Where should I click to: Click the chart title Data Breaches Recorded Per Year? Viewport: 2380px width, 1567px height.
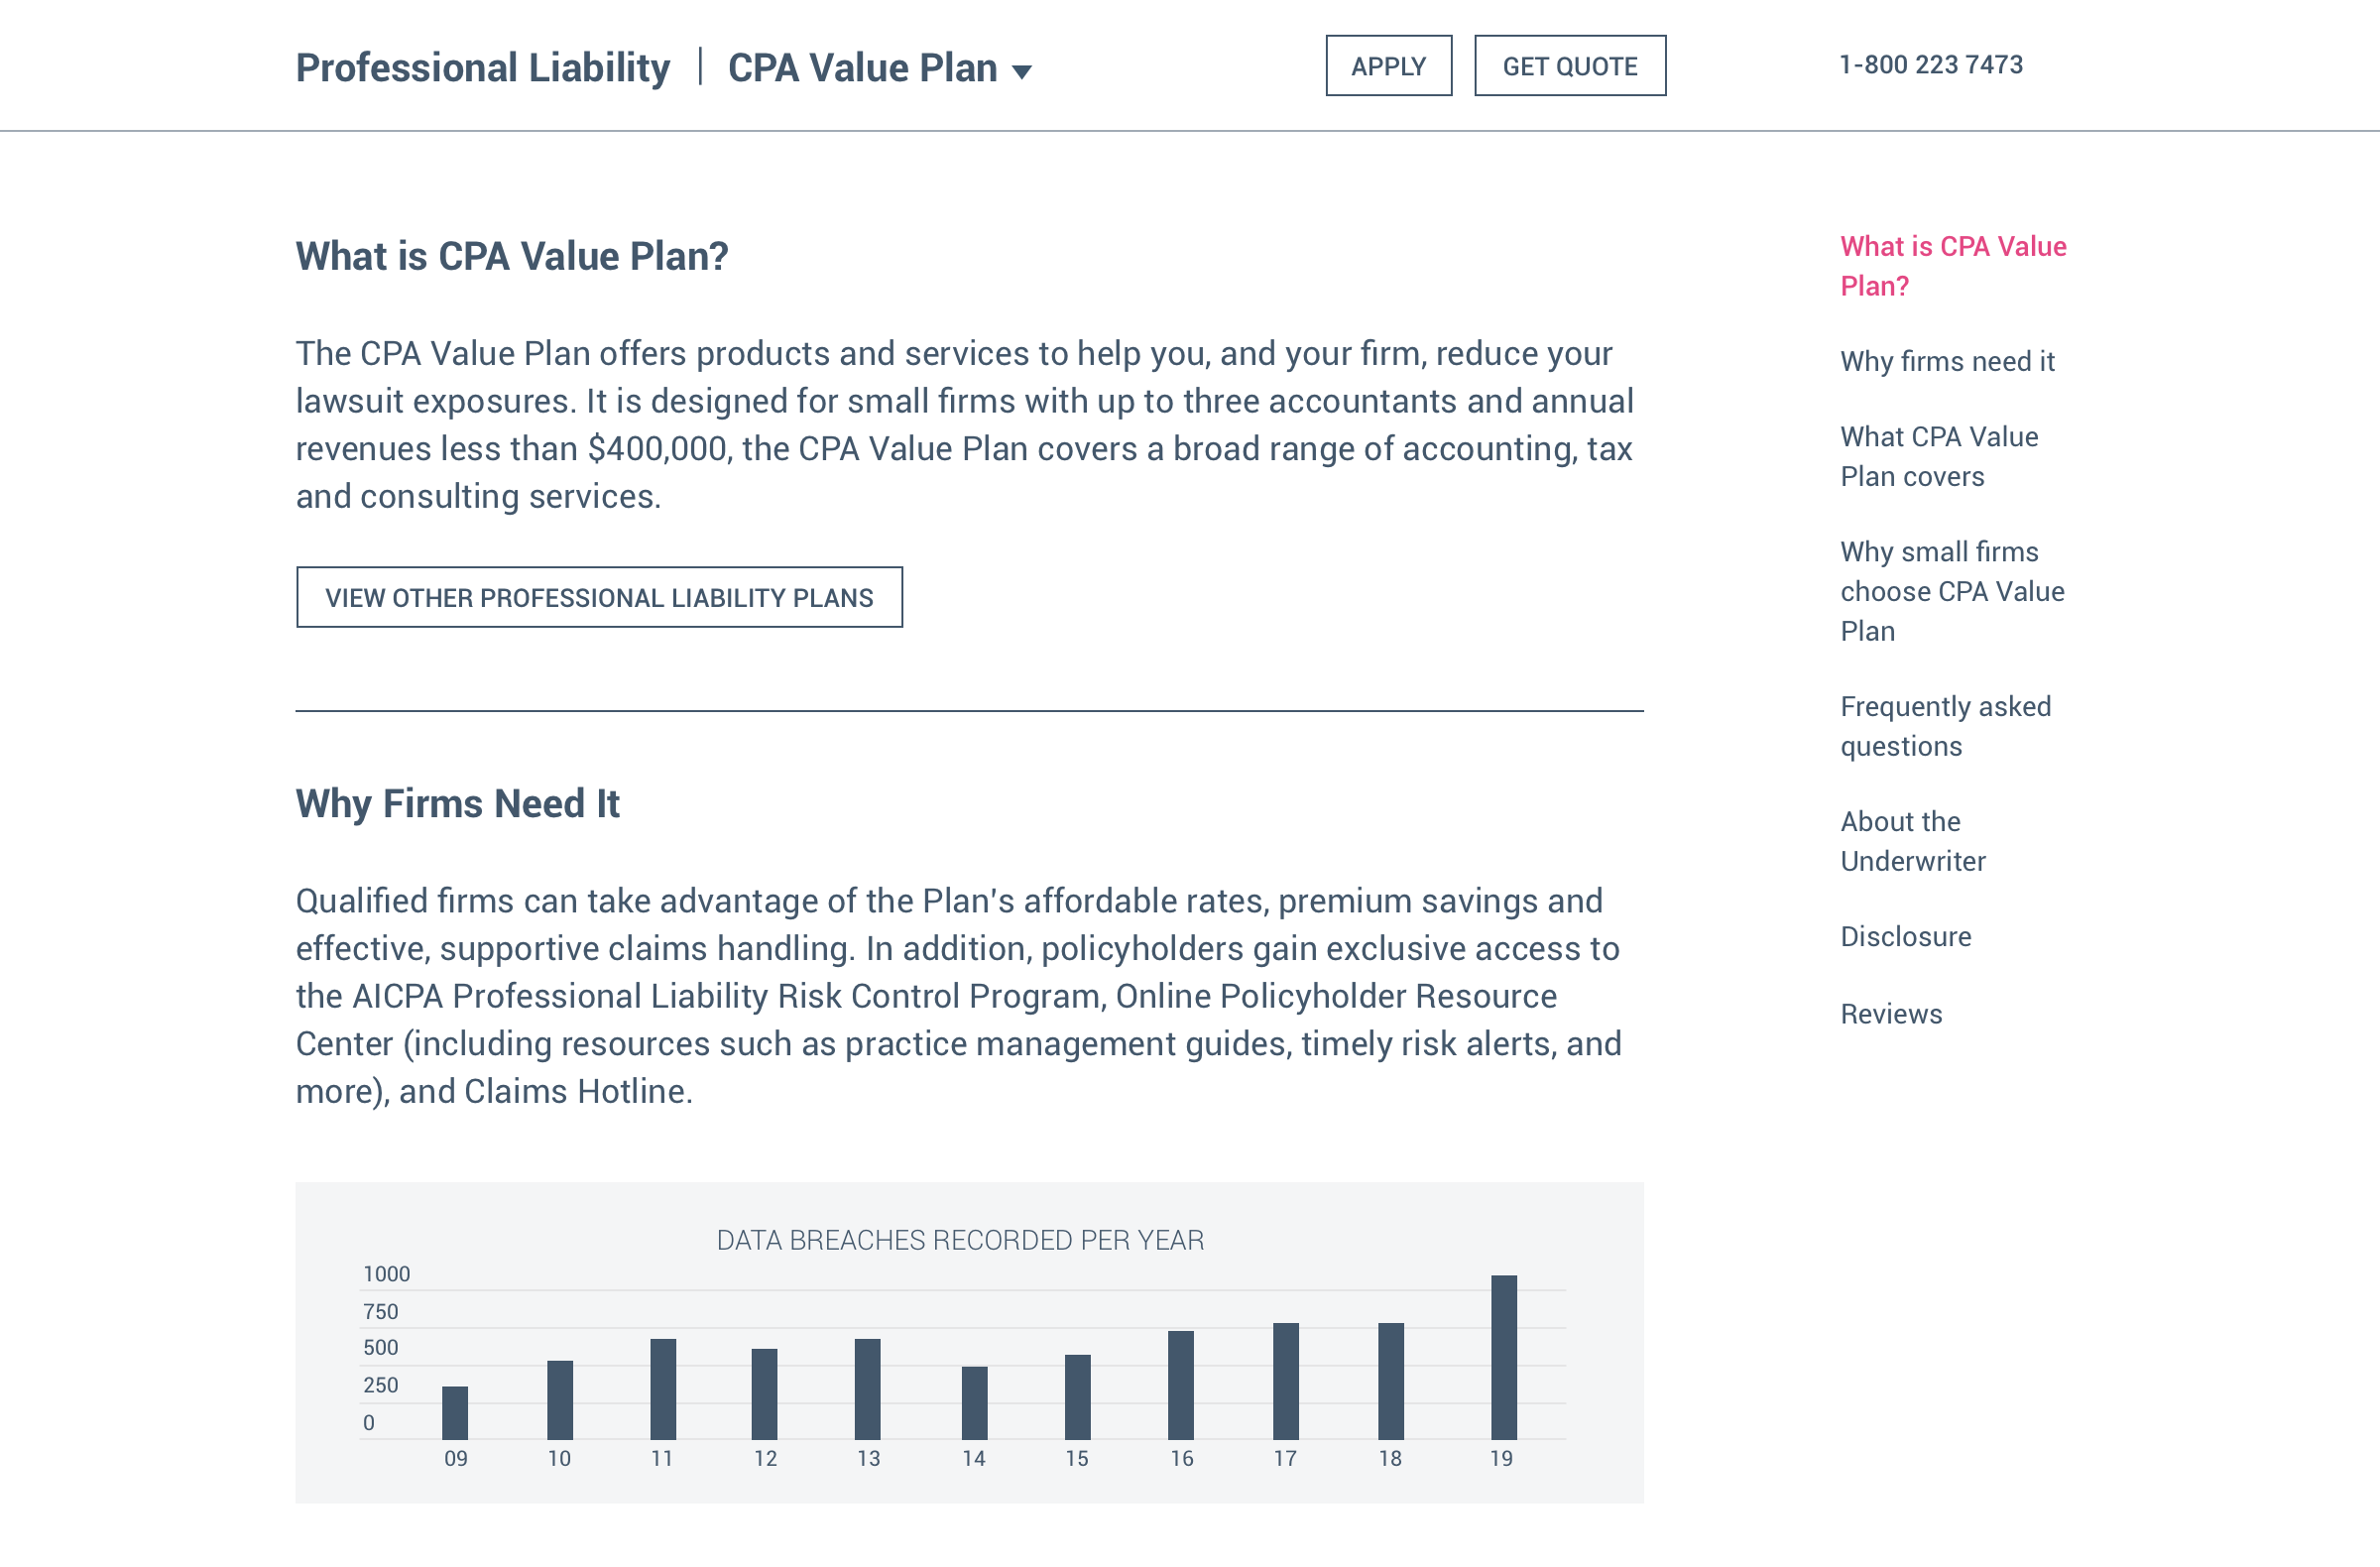[x=960, y=1240]
